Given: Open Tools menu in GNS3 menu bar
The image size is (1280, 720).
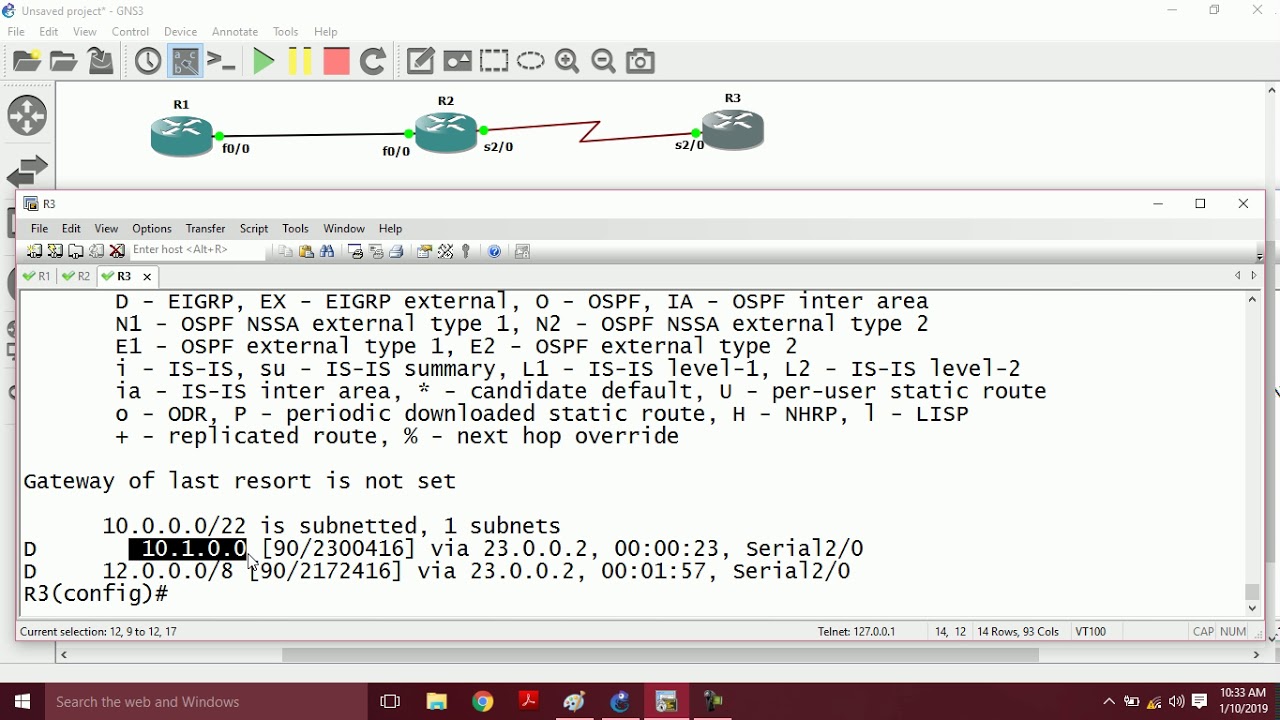Looking at the screenshot, I should [286, 31].
